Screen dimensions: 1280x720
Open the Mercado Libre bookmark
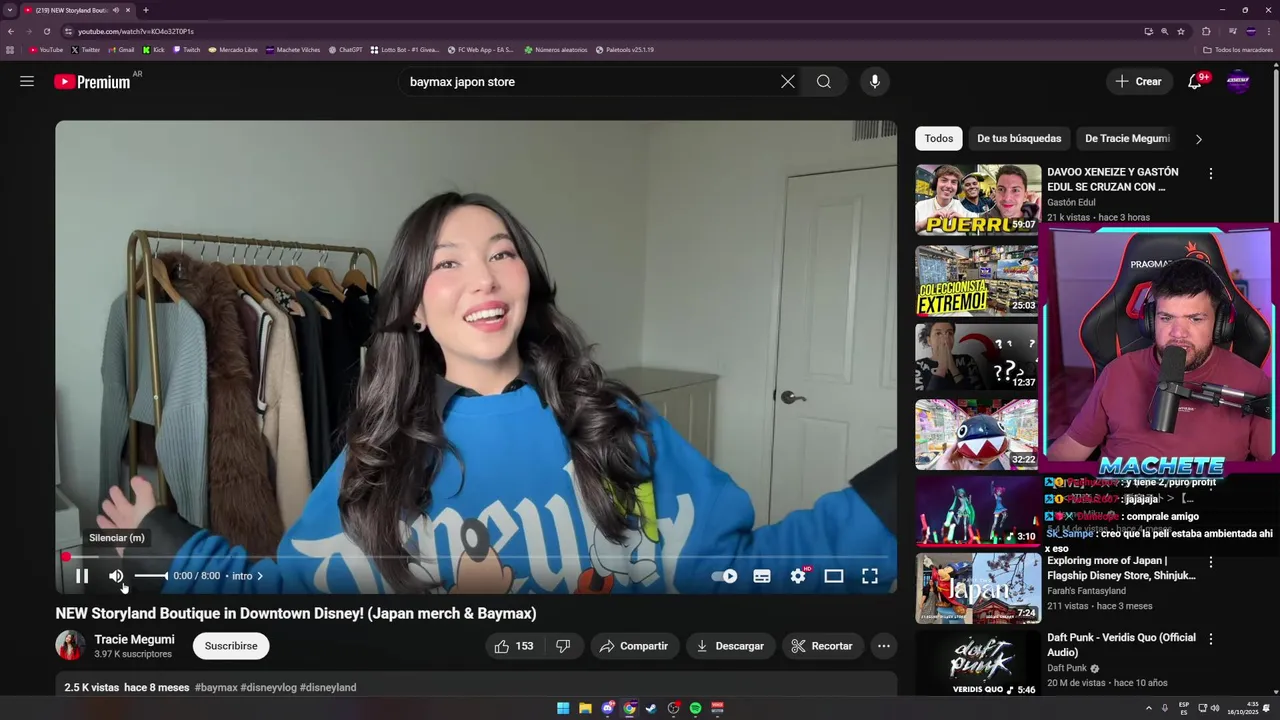[233, 50]
